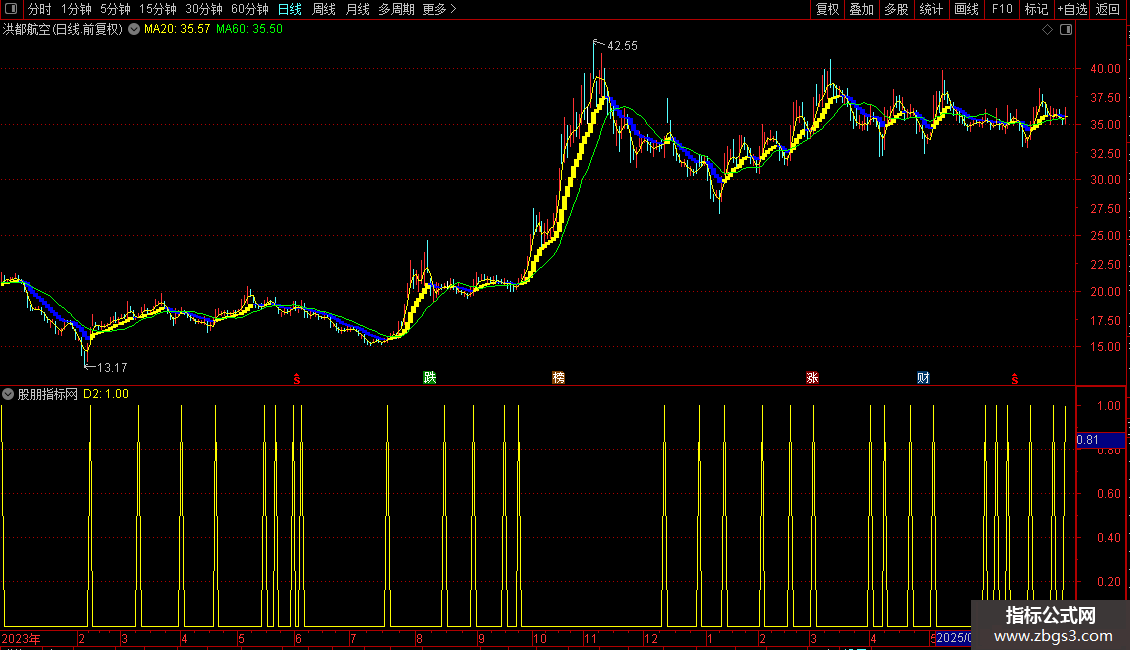Click the diamond icon above the chart

(x=1048, y=30)
